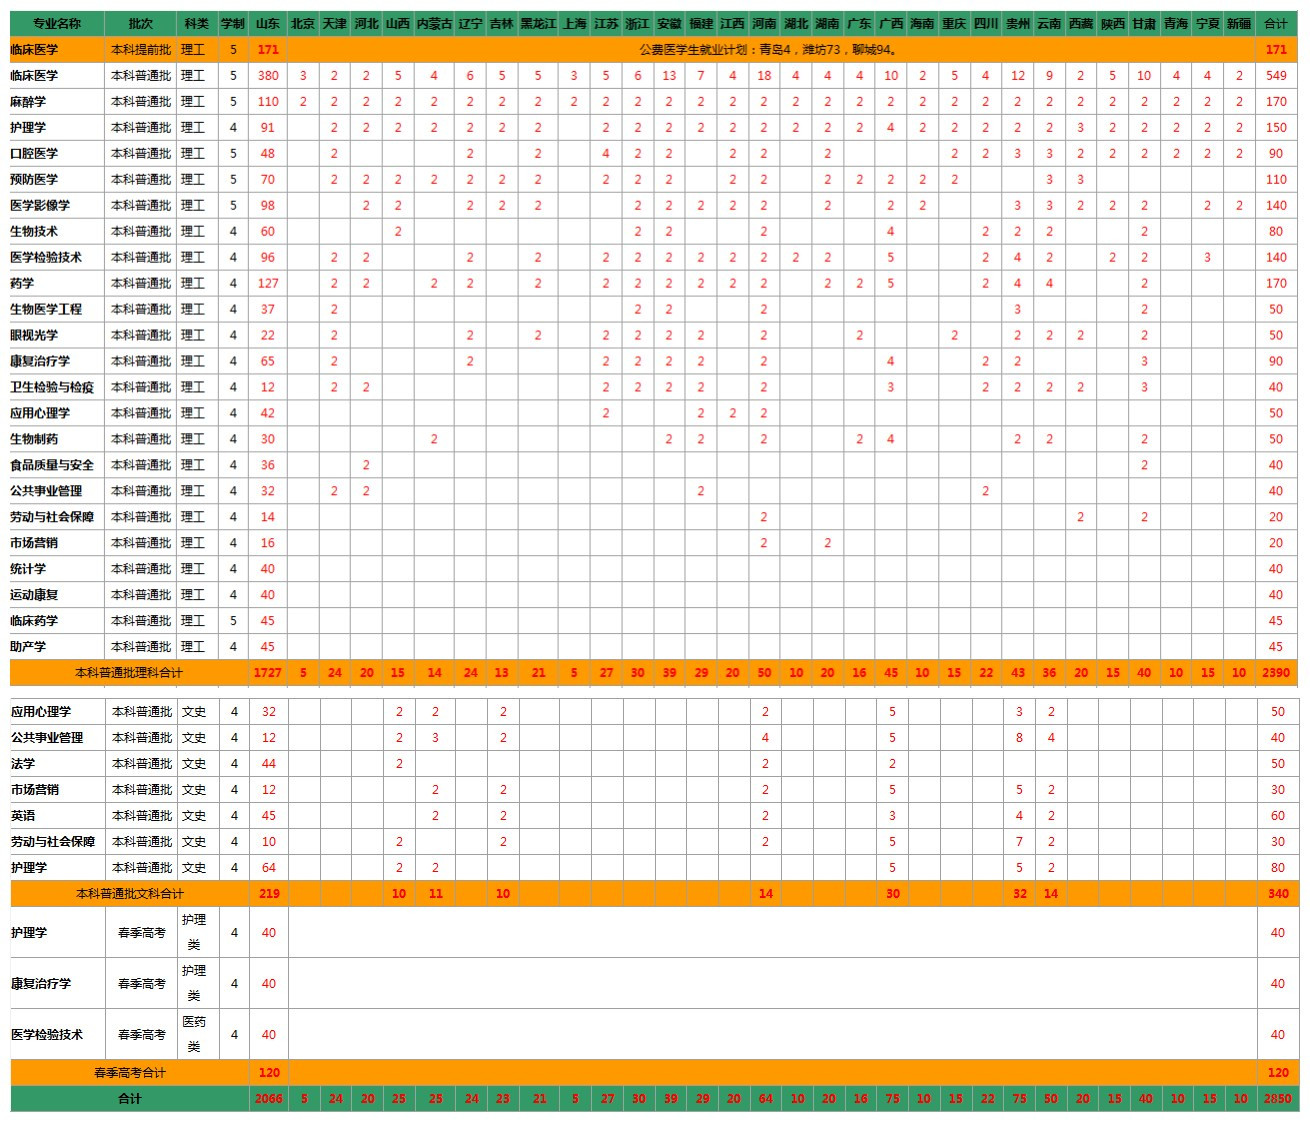The image size is (1310, 1123).
Task: Click the 专业名称 column header
Action: (x=56, y=23)
